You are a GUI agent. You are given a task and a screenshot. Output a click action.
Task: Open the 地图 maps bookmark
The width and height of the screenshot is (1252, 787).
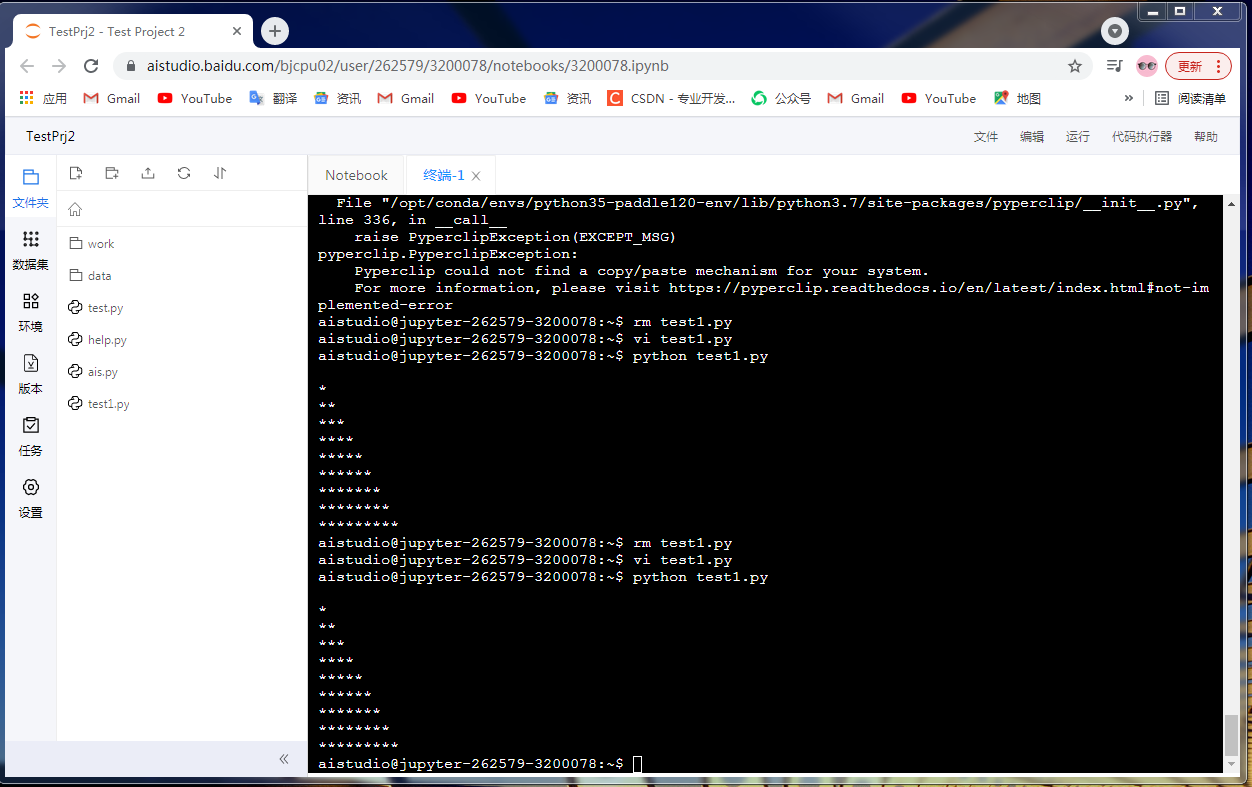coord(1017,98)
